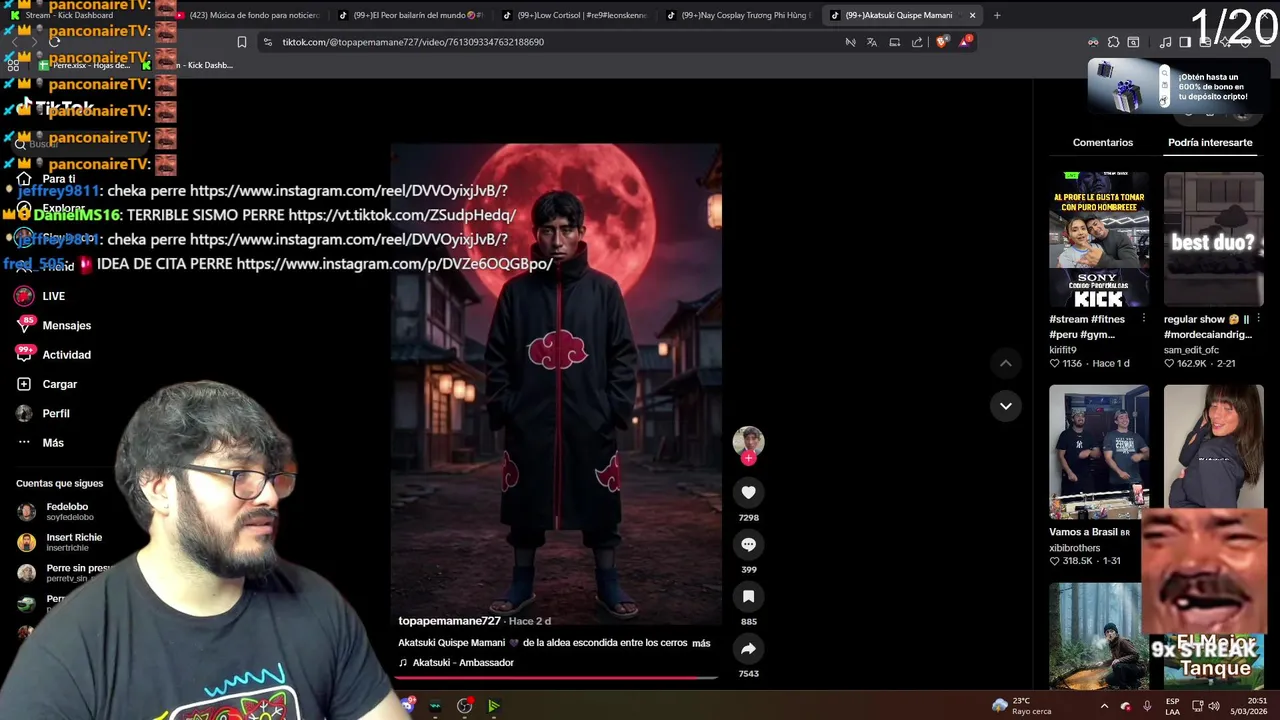Open Brave Rewards triangle icon
This screenshot has width=1280, height=720.
[x=965, y=42]
